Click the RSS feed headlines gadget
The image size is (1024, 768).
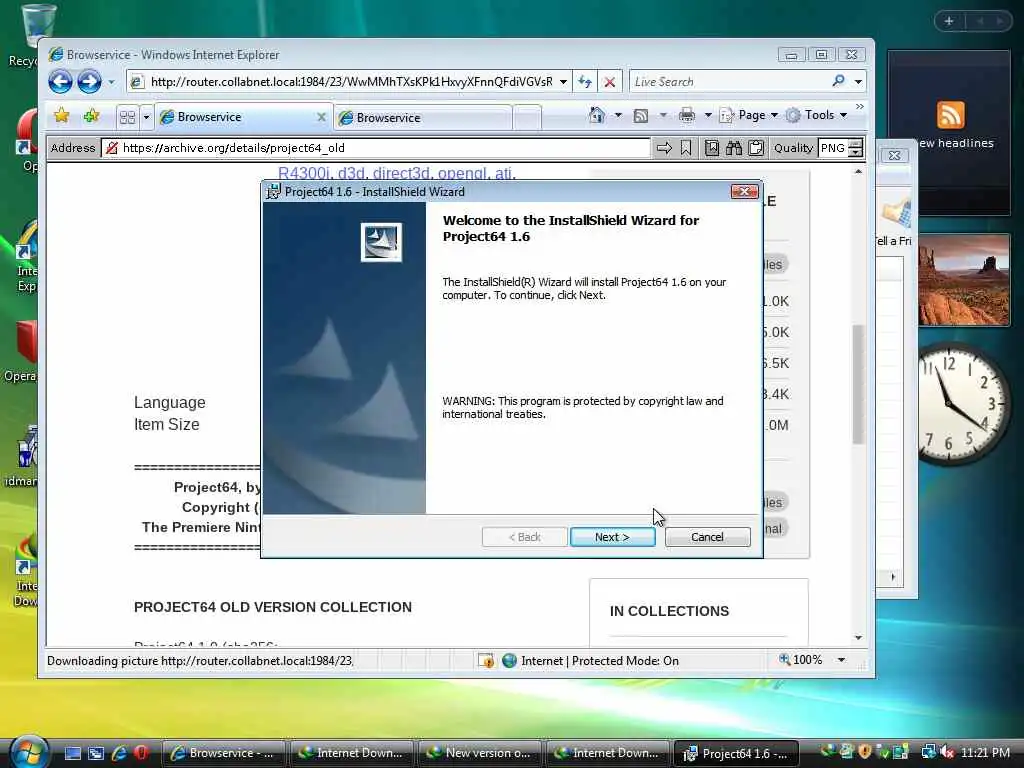pos(949,132)
